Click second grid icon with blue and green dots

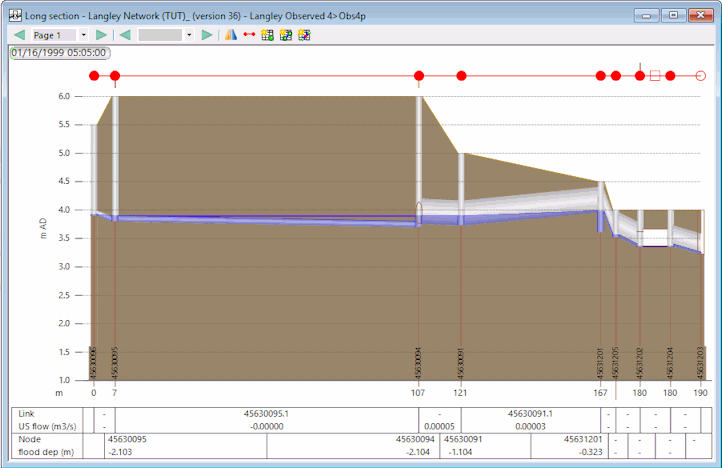click(286, 35)
